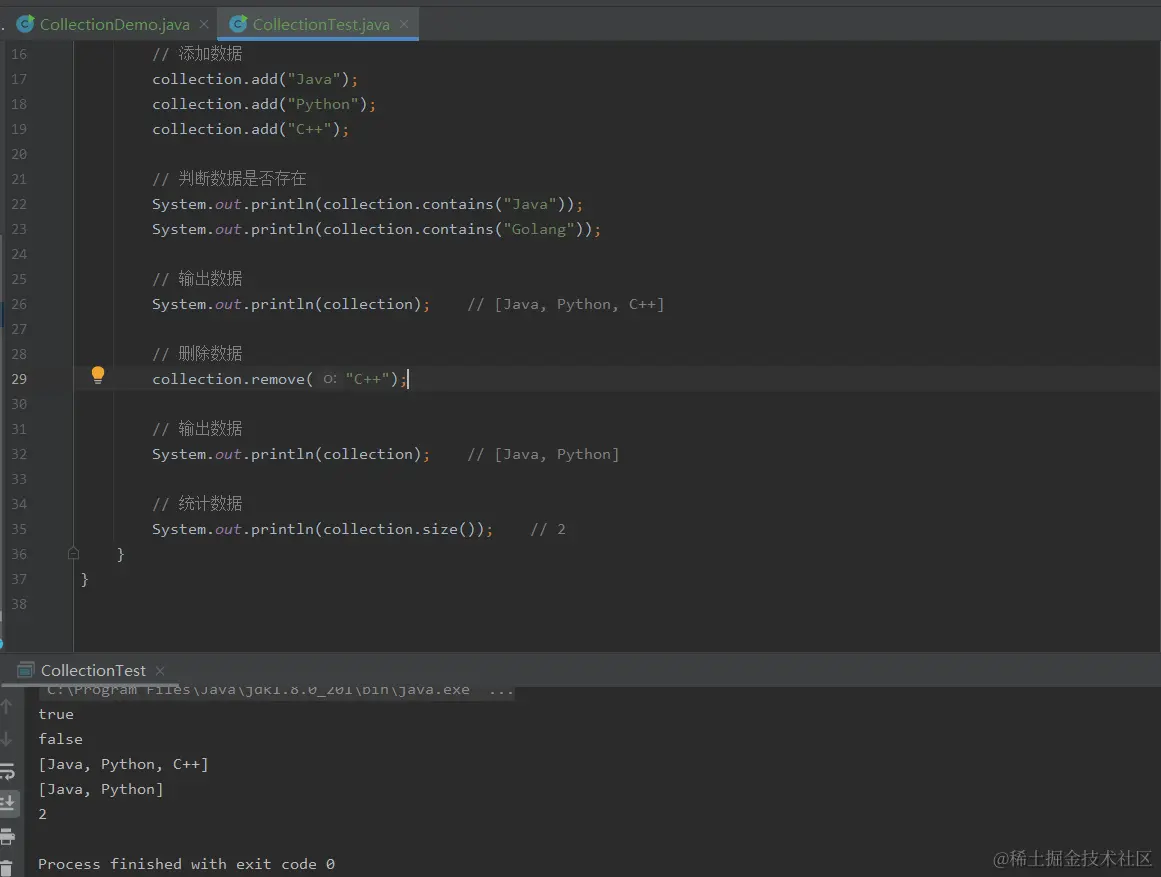Click the yellow lightbulb intention icon on line 29
This screenshot has width=1161, height=877.
pos(98,375)
